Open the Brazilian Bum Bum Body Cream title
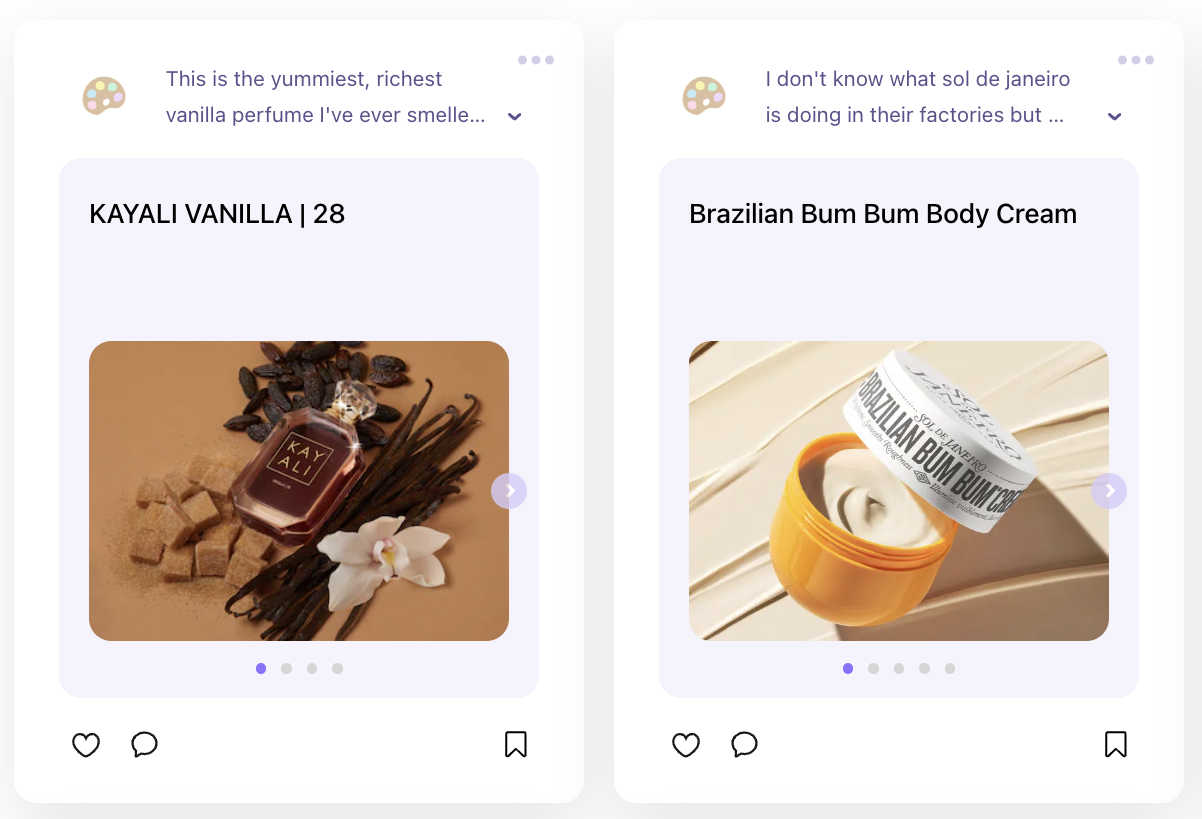1202x819 pixels. click(883, 214)
